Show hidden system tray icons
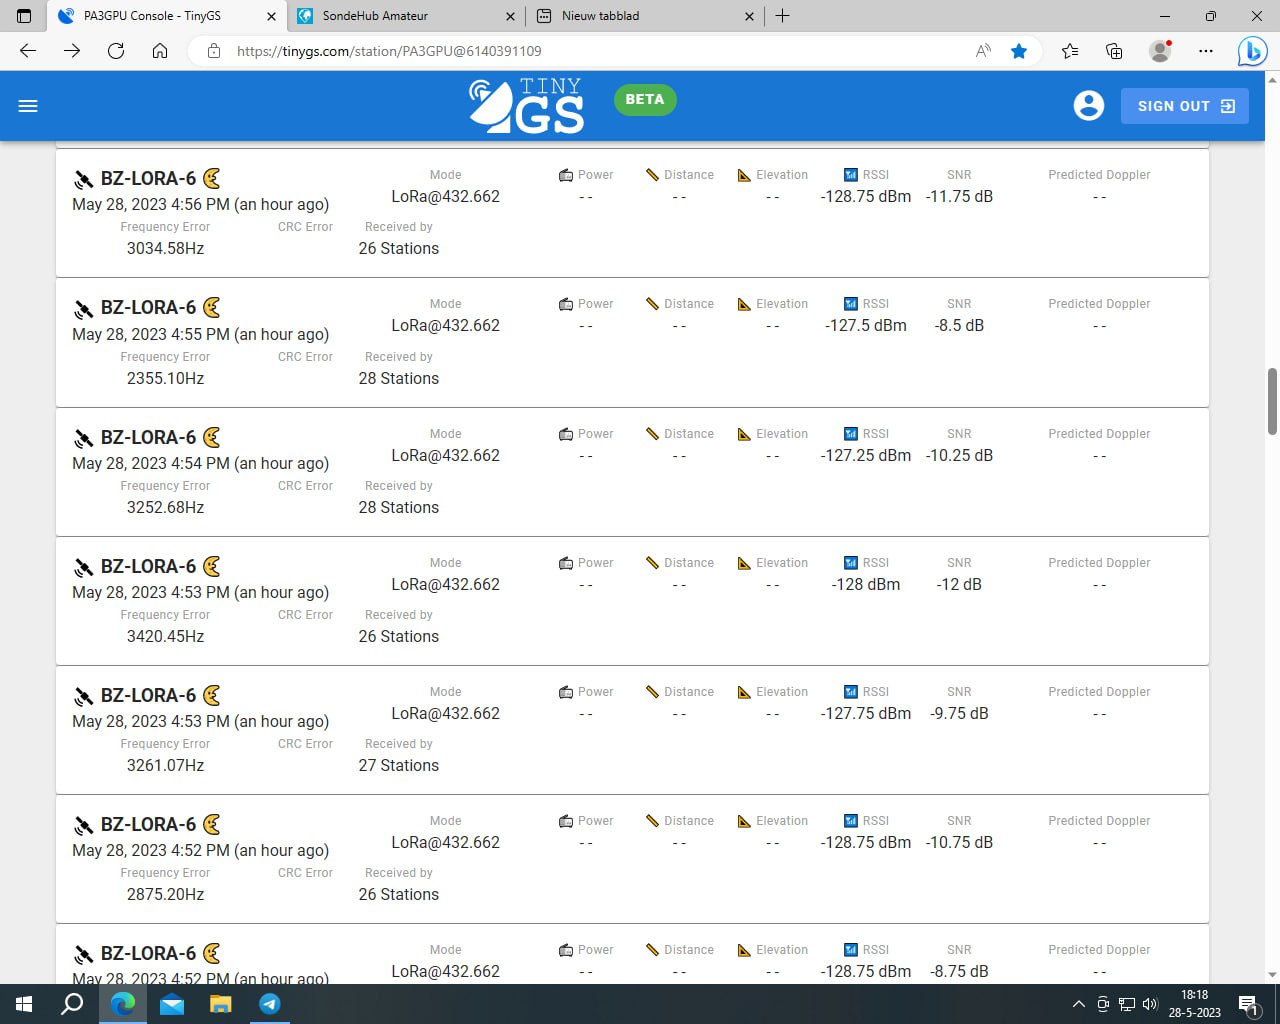 (1078, 1004)
